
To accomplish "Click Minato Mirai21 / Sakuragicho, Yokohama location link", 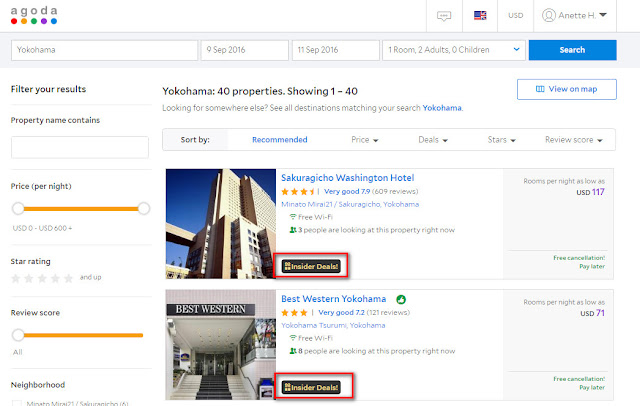I will click(x=350, y=204).
